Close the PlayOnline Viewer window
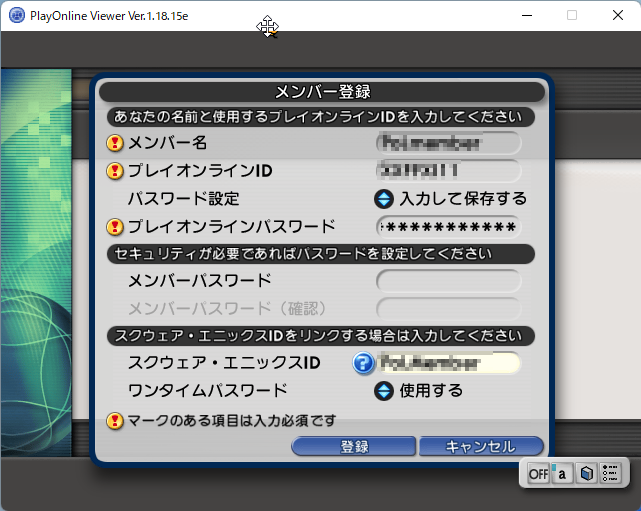 pyautogui.click(x=618, y=16)
